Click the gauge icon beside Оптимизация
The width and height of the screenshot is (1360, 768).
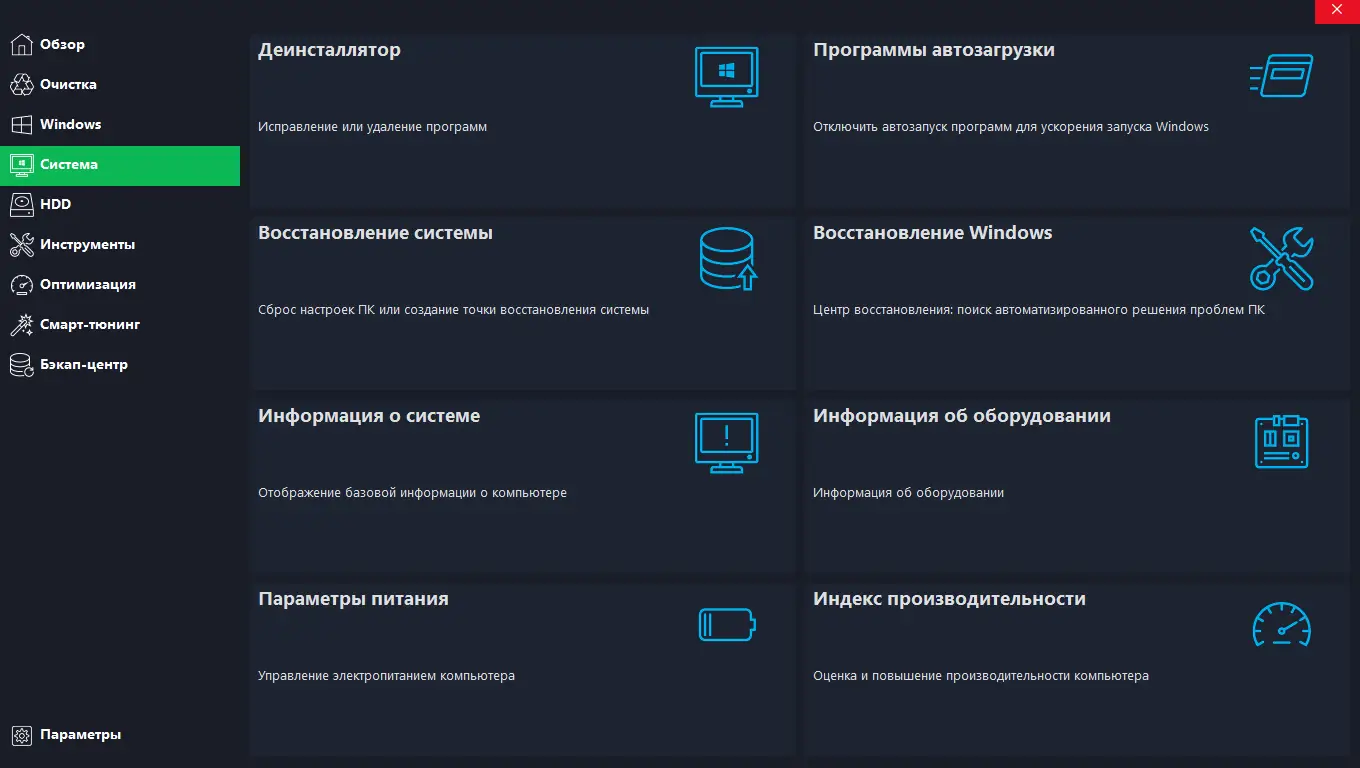coord(21,285)
